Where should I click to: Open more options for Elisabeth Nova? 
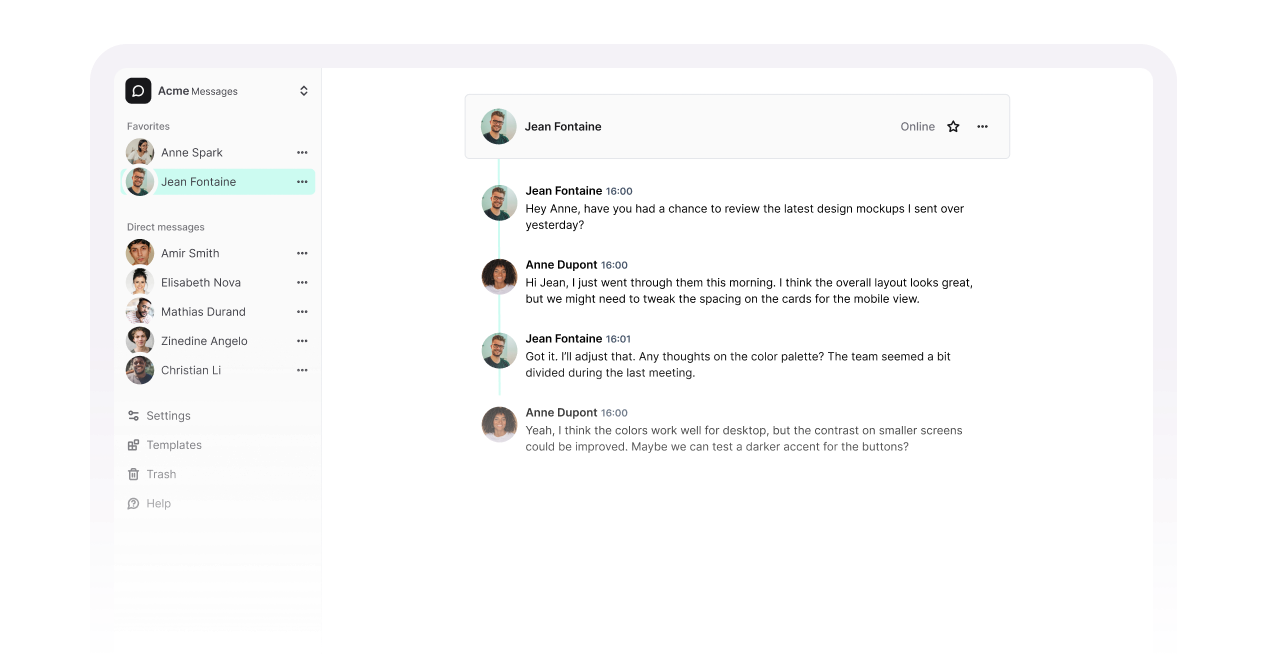[x=302, y=283]
